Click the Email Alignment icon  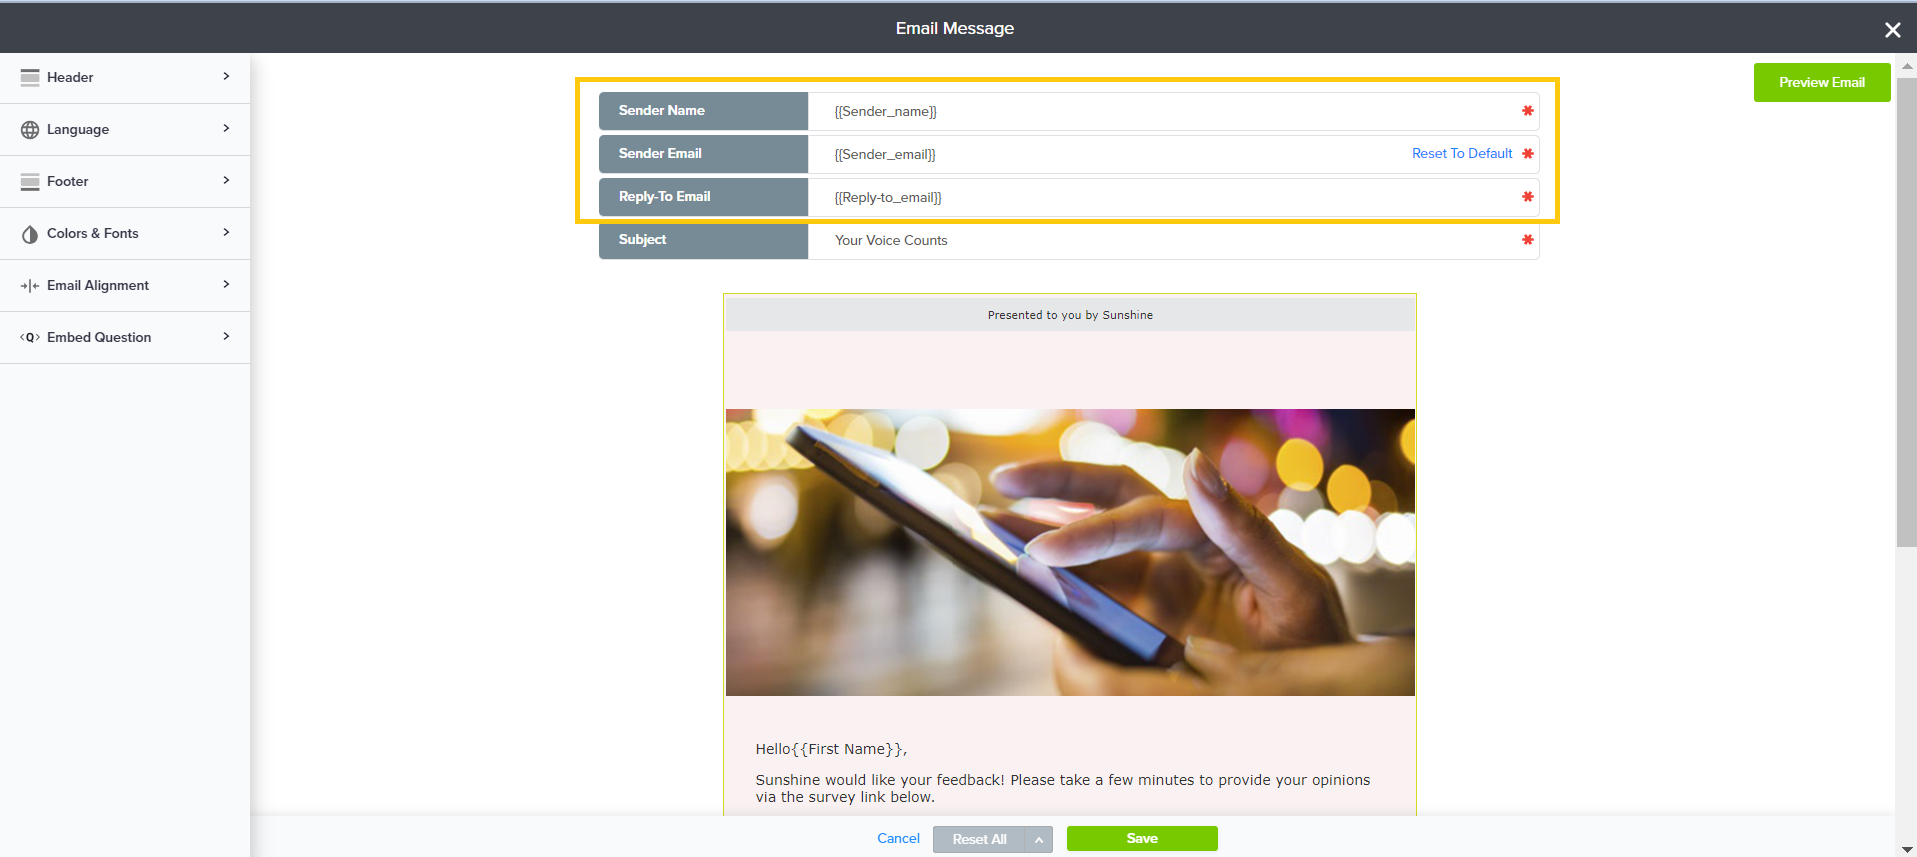(30, 286)
